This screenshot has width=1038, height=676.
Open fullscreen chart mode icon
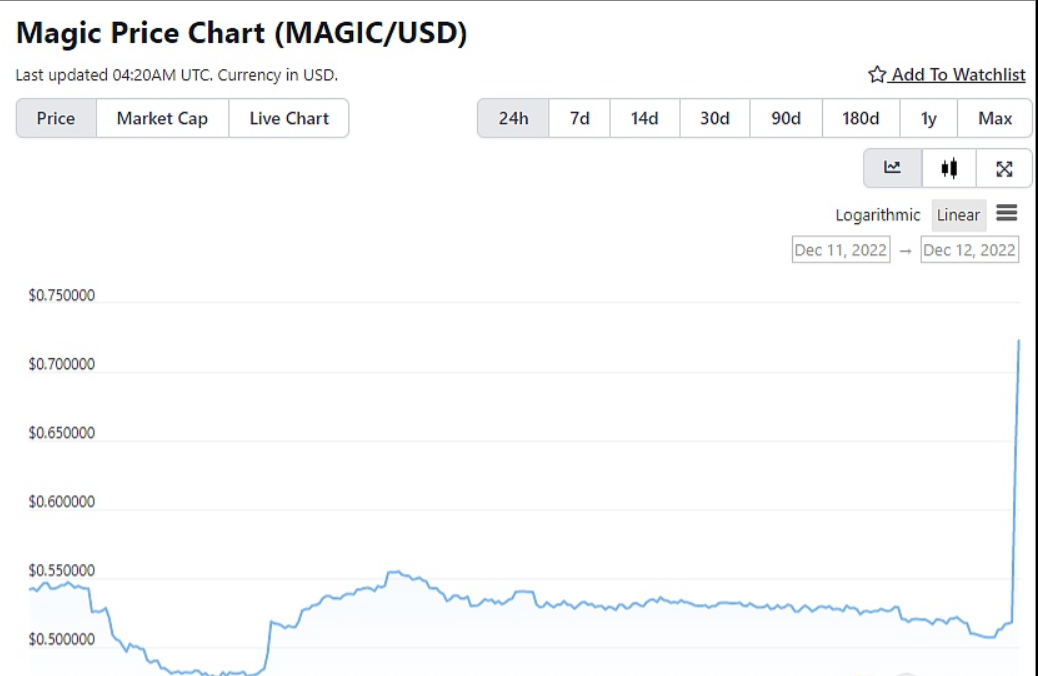tap(1004, 168)
